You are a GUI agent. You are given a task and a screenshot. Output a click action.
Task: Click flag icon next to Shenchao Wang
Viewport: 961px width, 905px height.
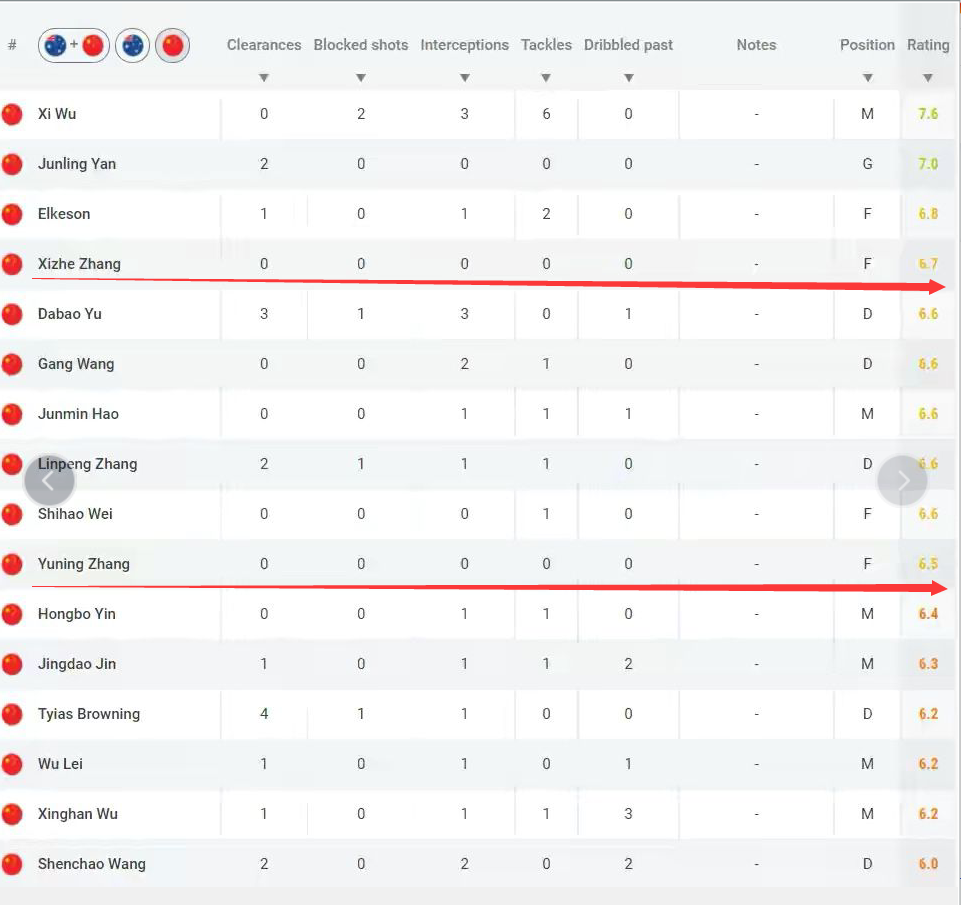pyautogui.click(x=12, y=864)
